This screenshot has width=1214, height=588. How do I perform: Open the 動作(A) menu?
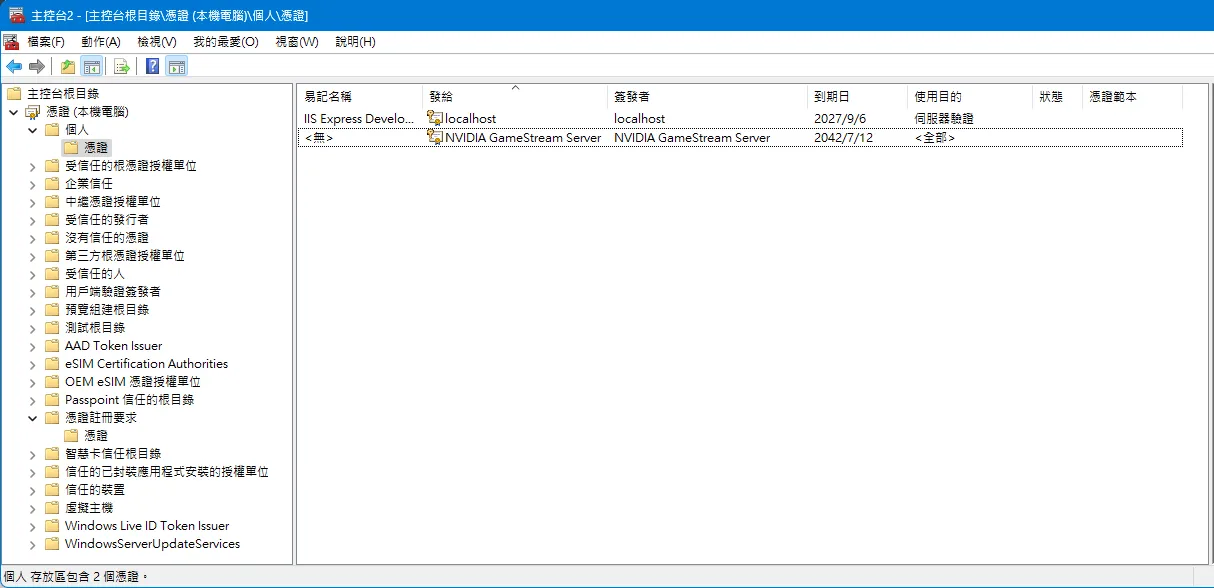(x=100, y=42)
